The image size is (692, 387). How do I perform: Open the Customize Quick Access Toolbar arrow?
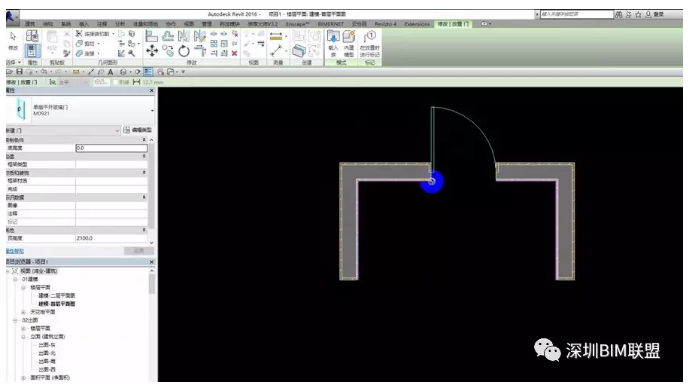click(x=183, y=71)
